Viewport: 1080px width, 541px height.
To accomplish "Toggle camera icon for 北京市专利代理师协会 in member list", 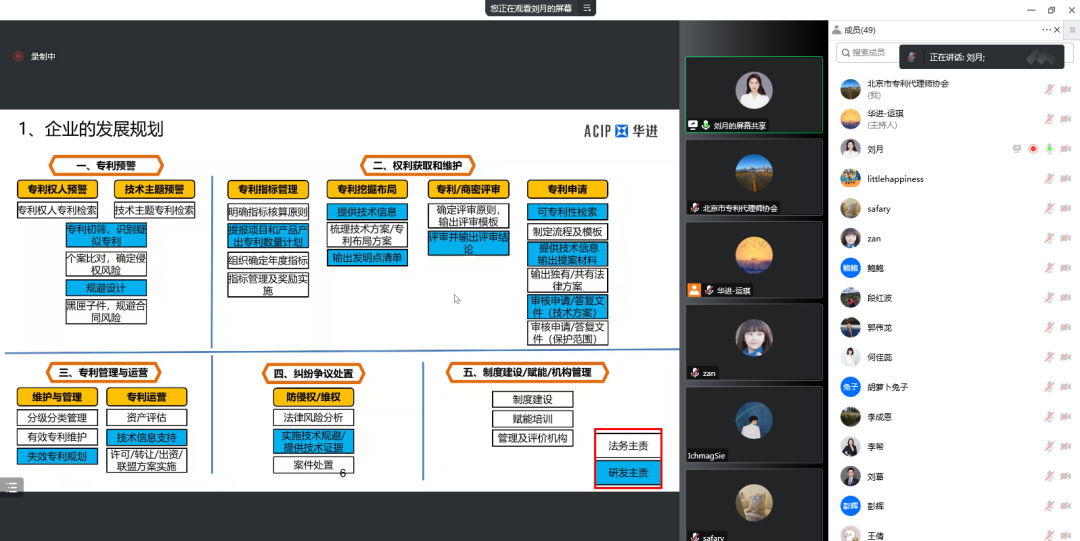I will coord(1066,89).
